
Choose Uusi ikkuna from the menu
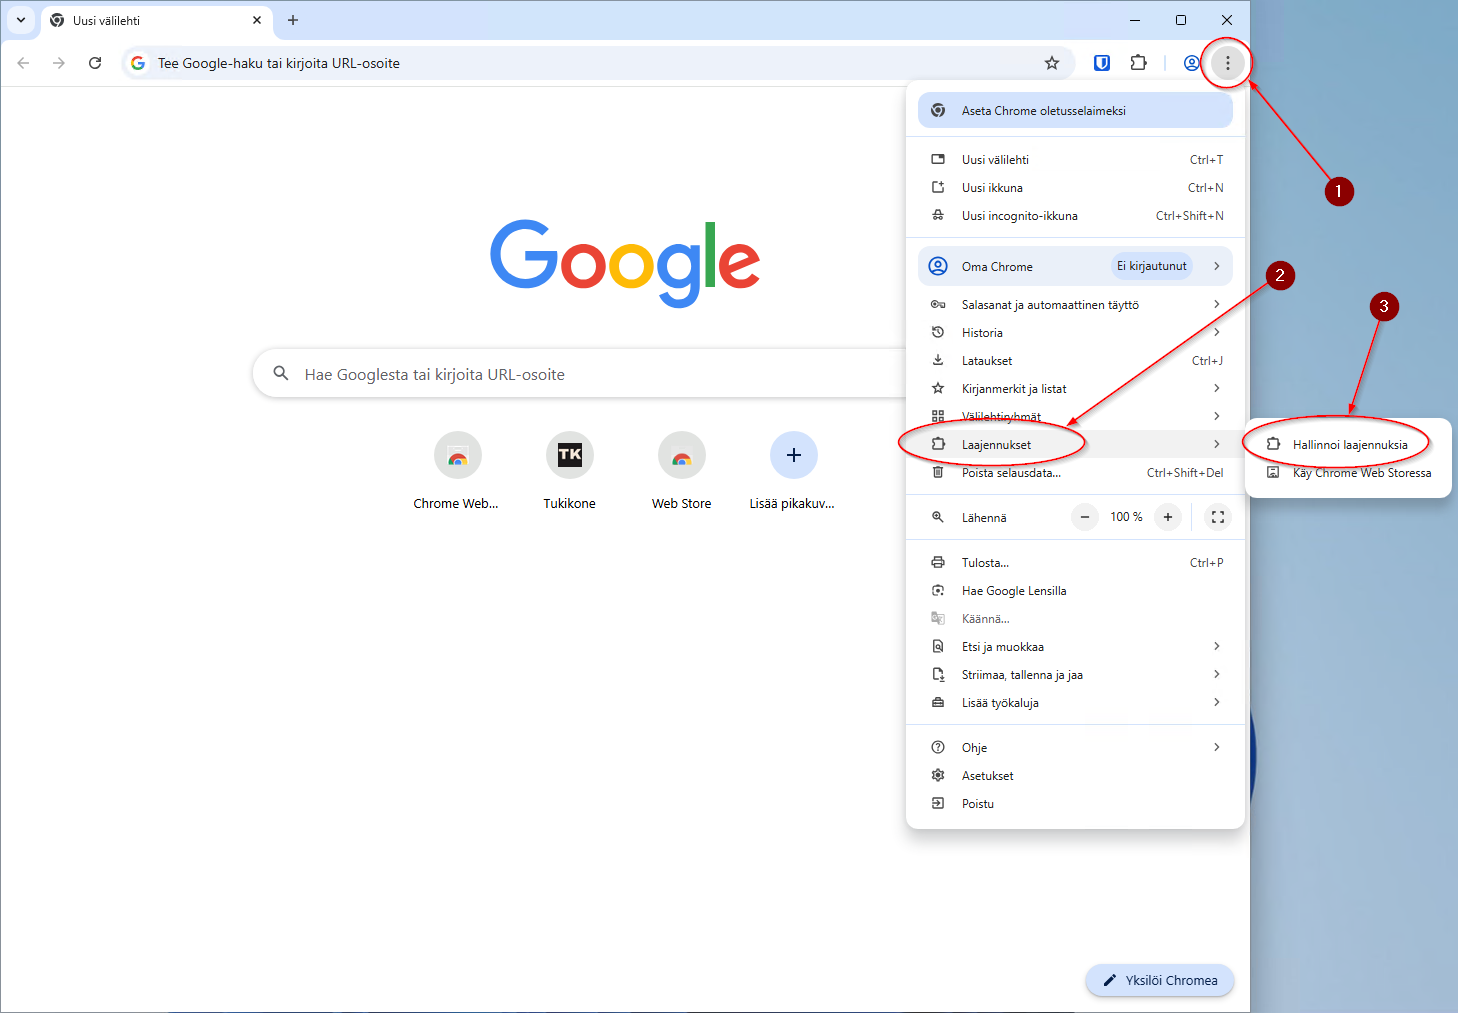tap(1075, 188)
